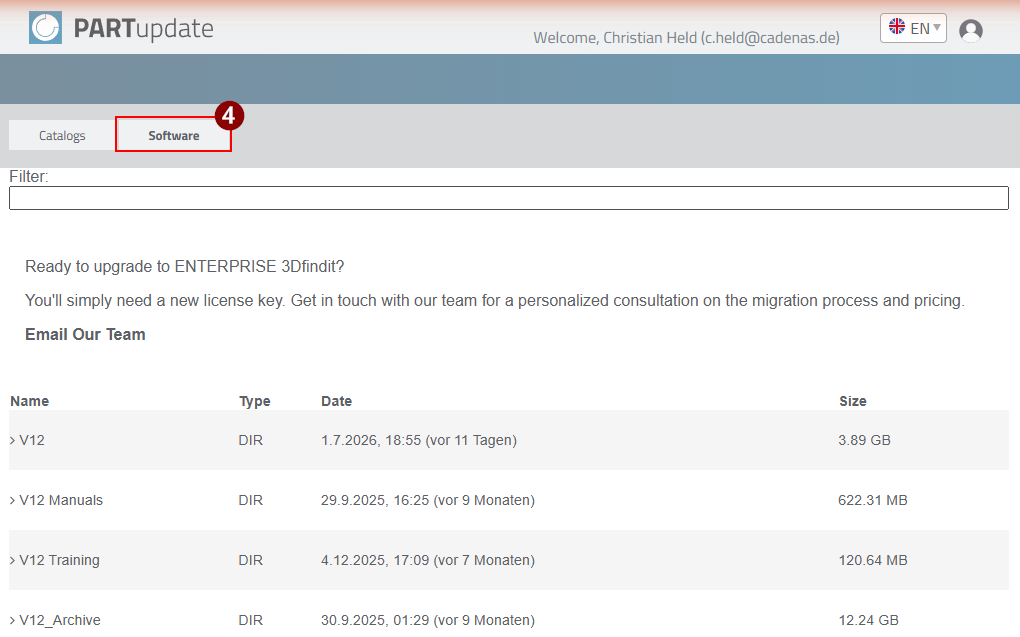
Task: Click the DIR type in V12 Manuals row
Action: (250, 500)
